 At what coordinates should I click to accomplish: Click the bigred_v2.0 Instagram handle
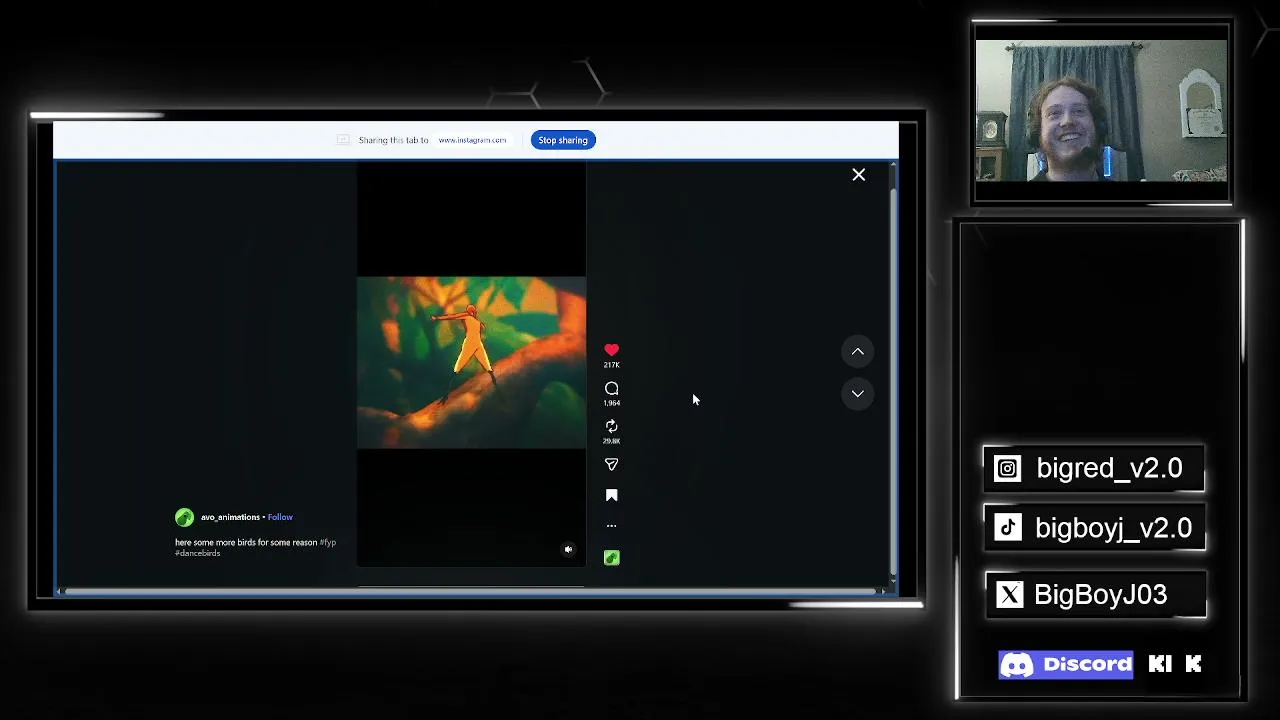[x=1109, y=468]
